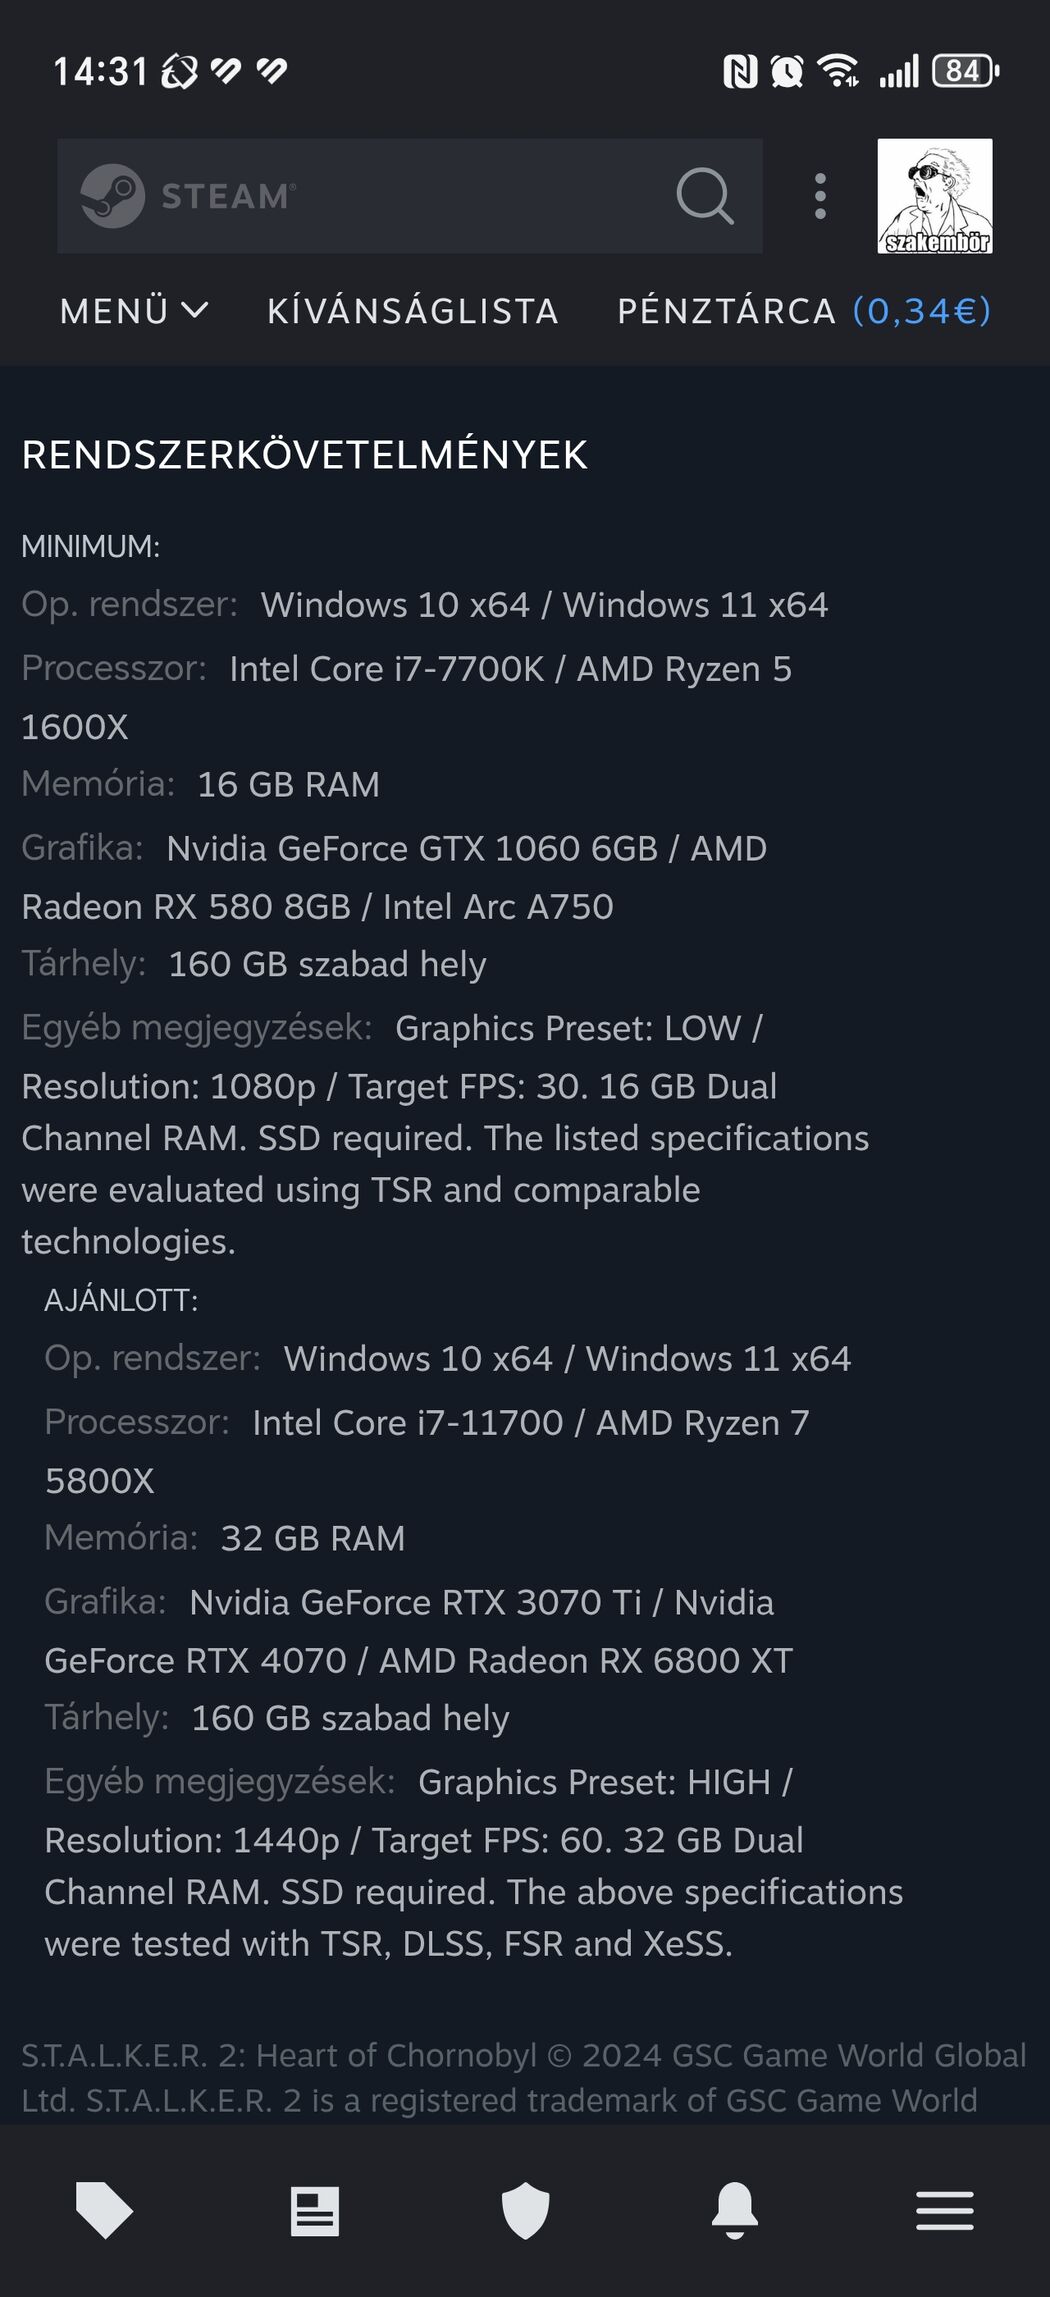Open the szakembör profile avatar
The width and height of the screenshot is (1050, 2297).
(935, 196)
